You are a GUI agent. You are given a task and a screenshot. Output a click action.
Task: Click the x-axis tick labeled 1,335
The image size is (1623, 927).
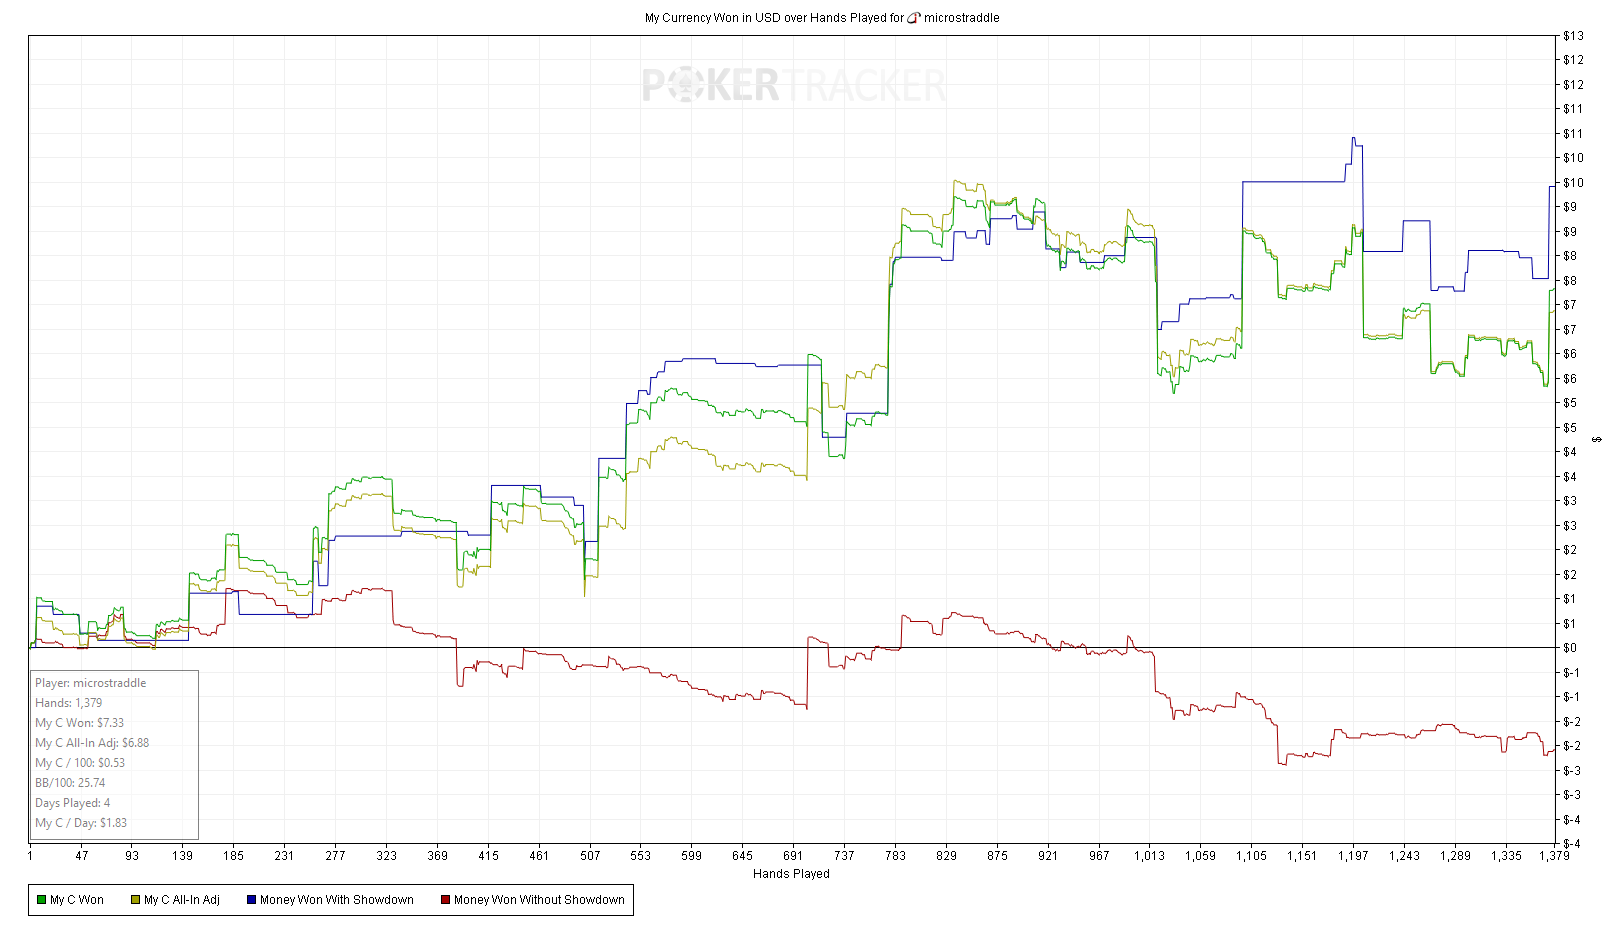point(1506,856)
